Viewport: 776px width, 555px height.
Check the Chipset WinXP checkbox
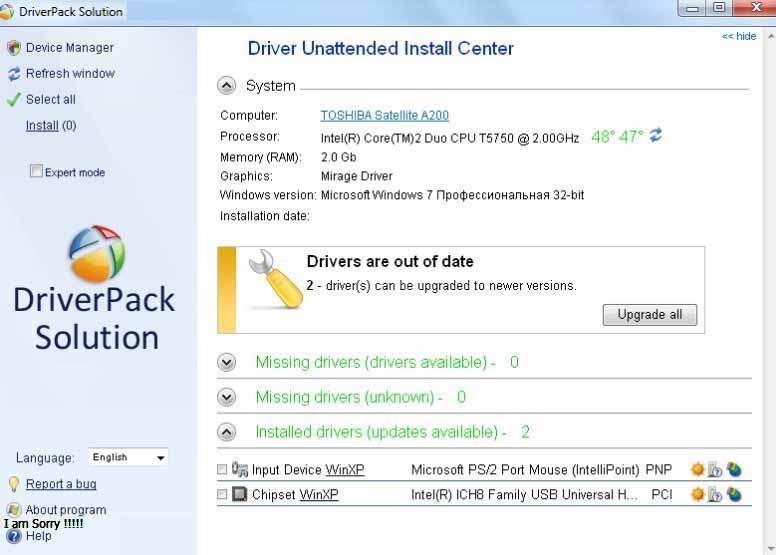click(222, 494)
